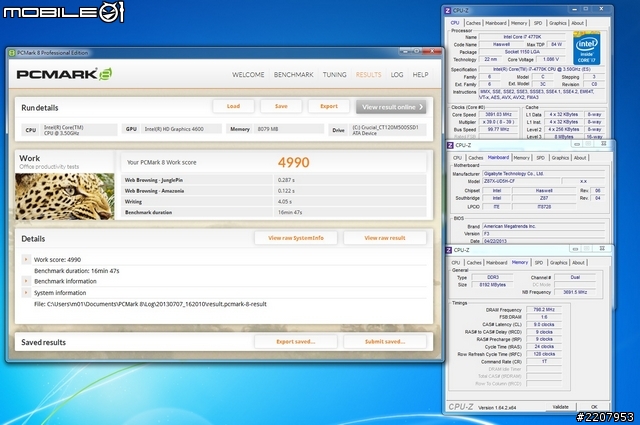
Task: Click the PCMark 8 title bar icon
Action: point(12,53)
